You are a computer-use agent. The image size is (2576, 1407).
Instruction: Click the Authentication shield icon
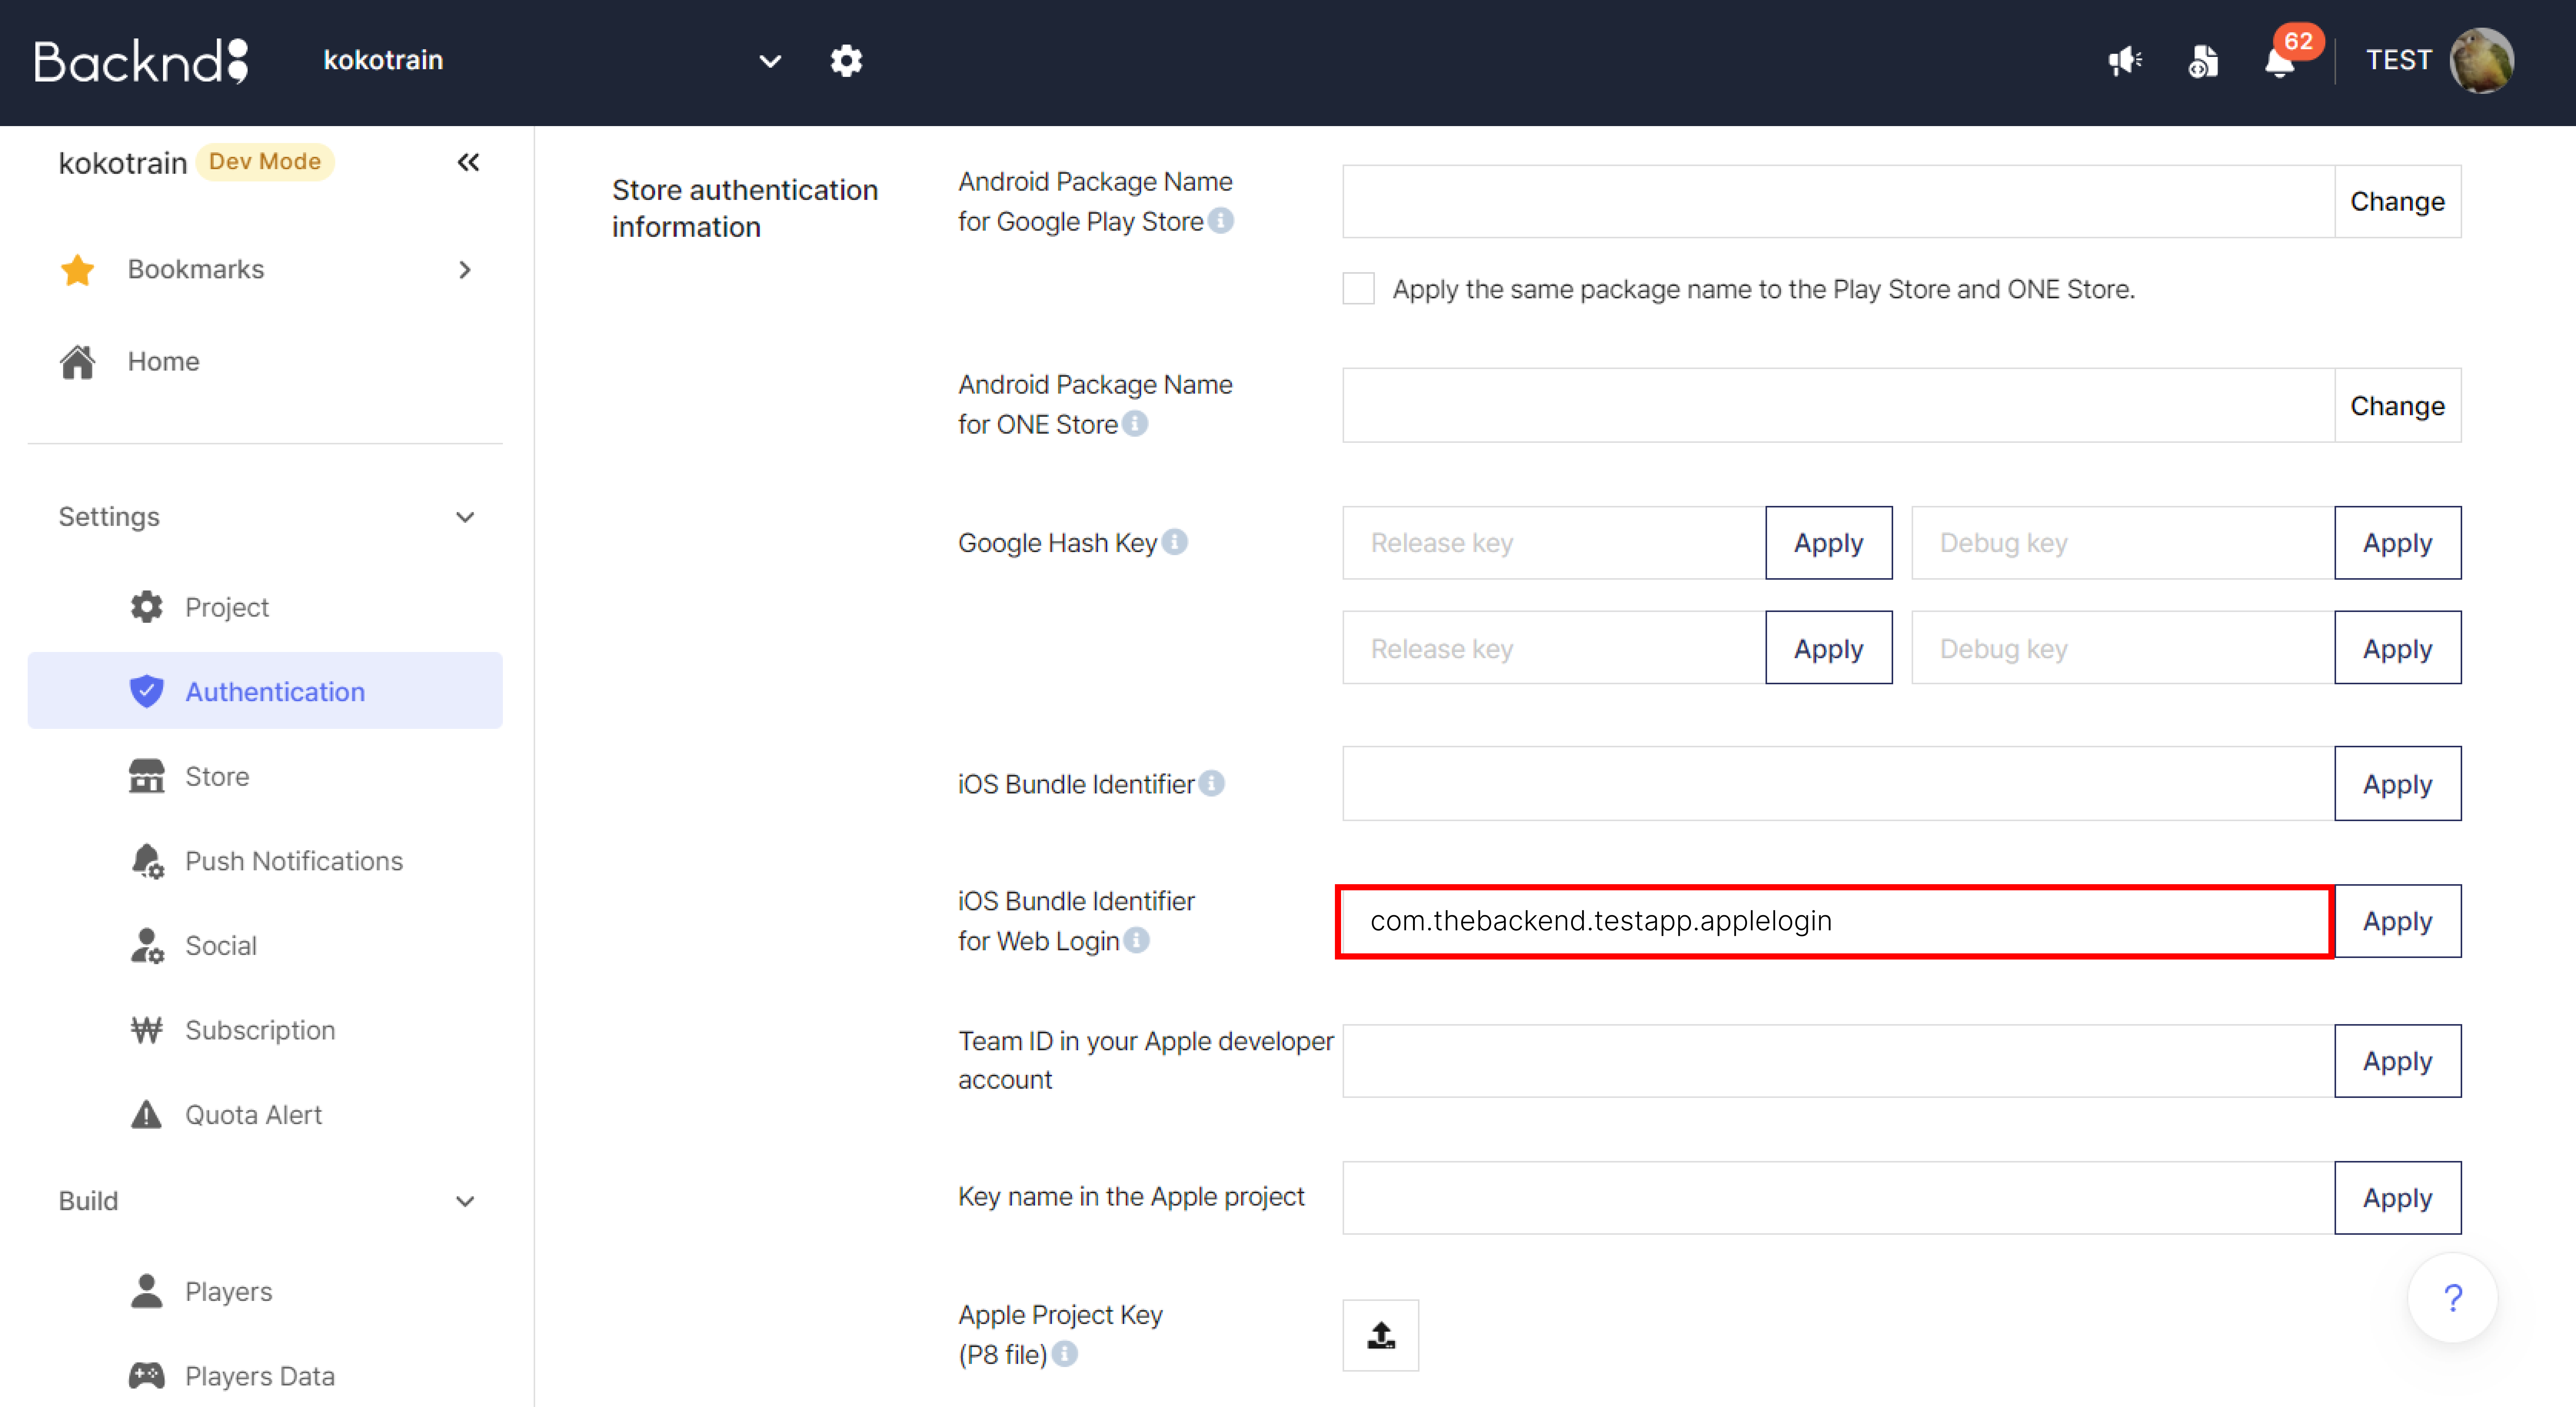(146, 691)
